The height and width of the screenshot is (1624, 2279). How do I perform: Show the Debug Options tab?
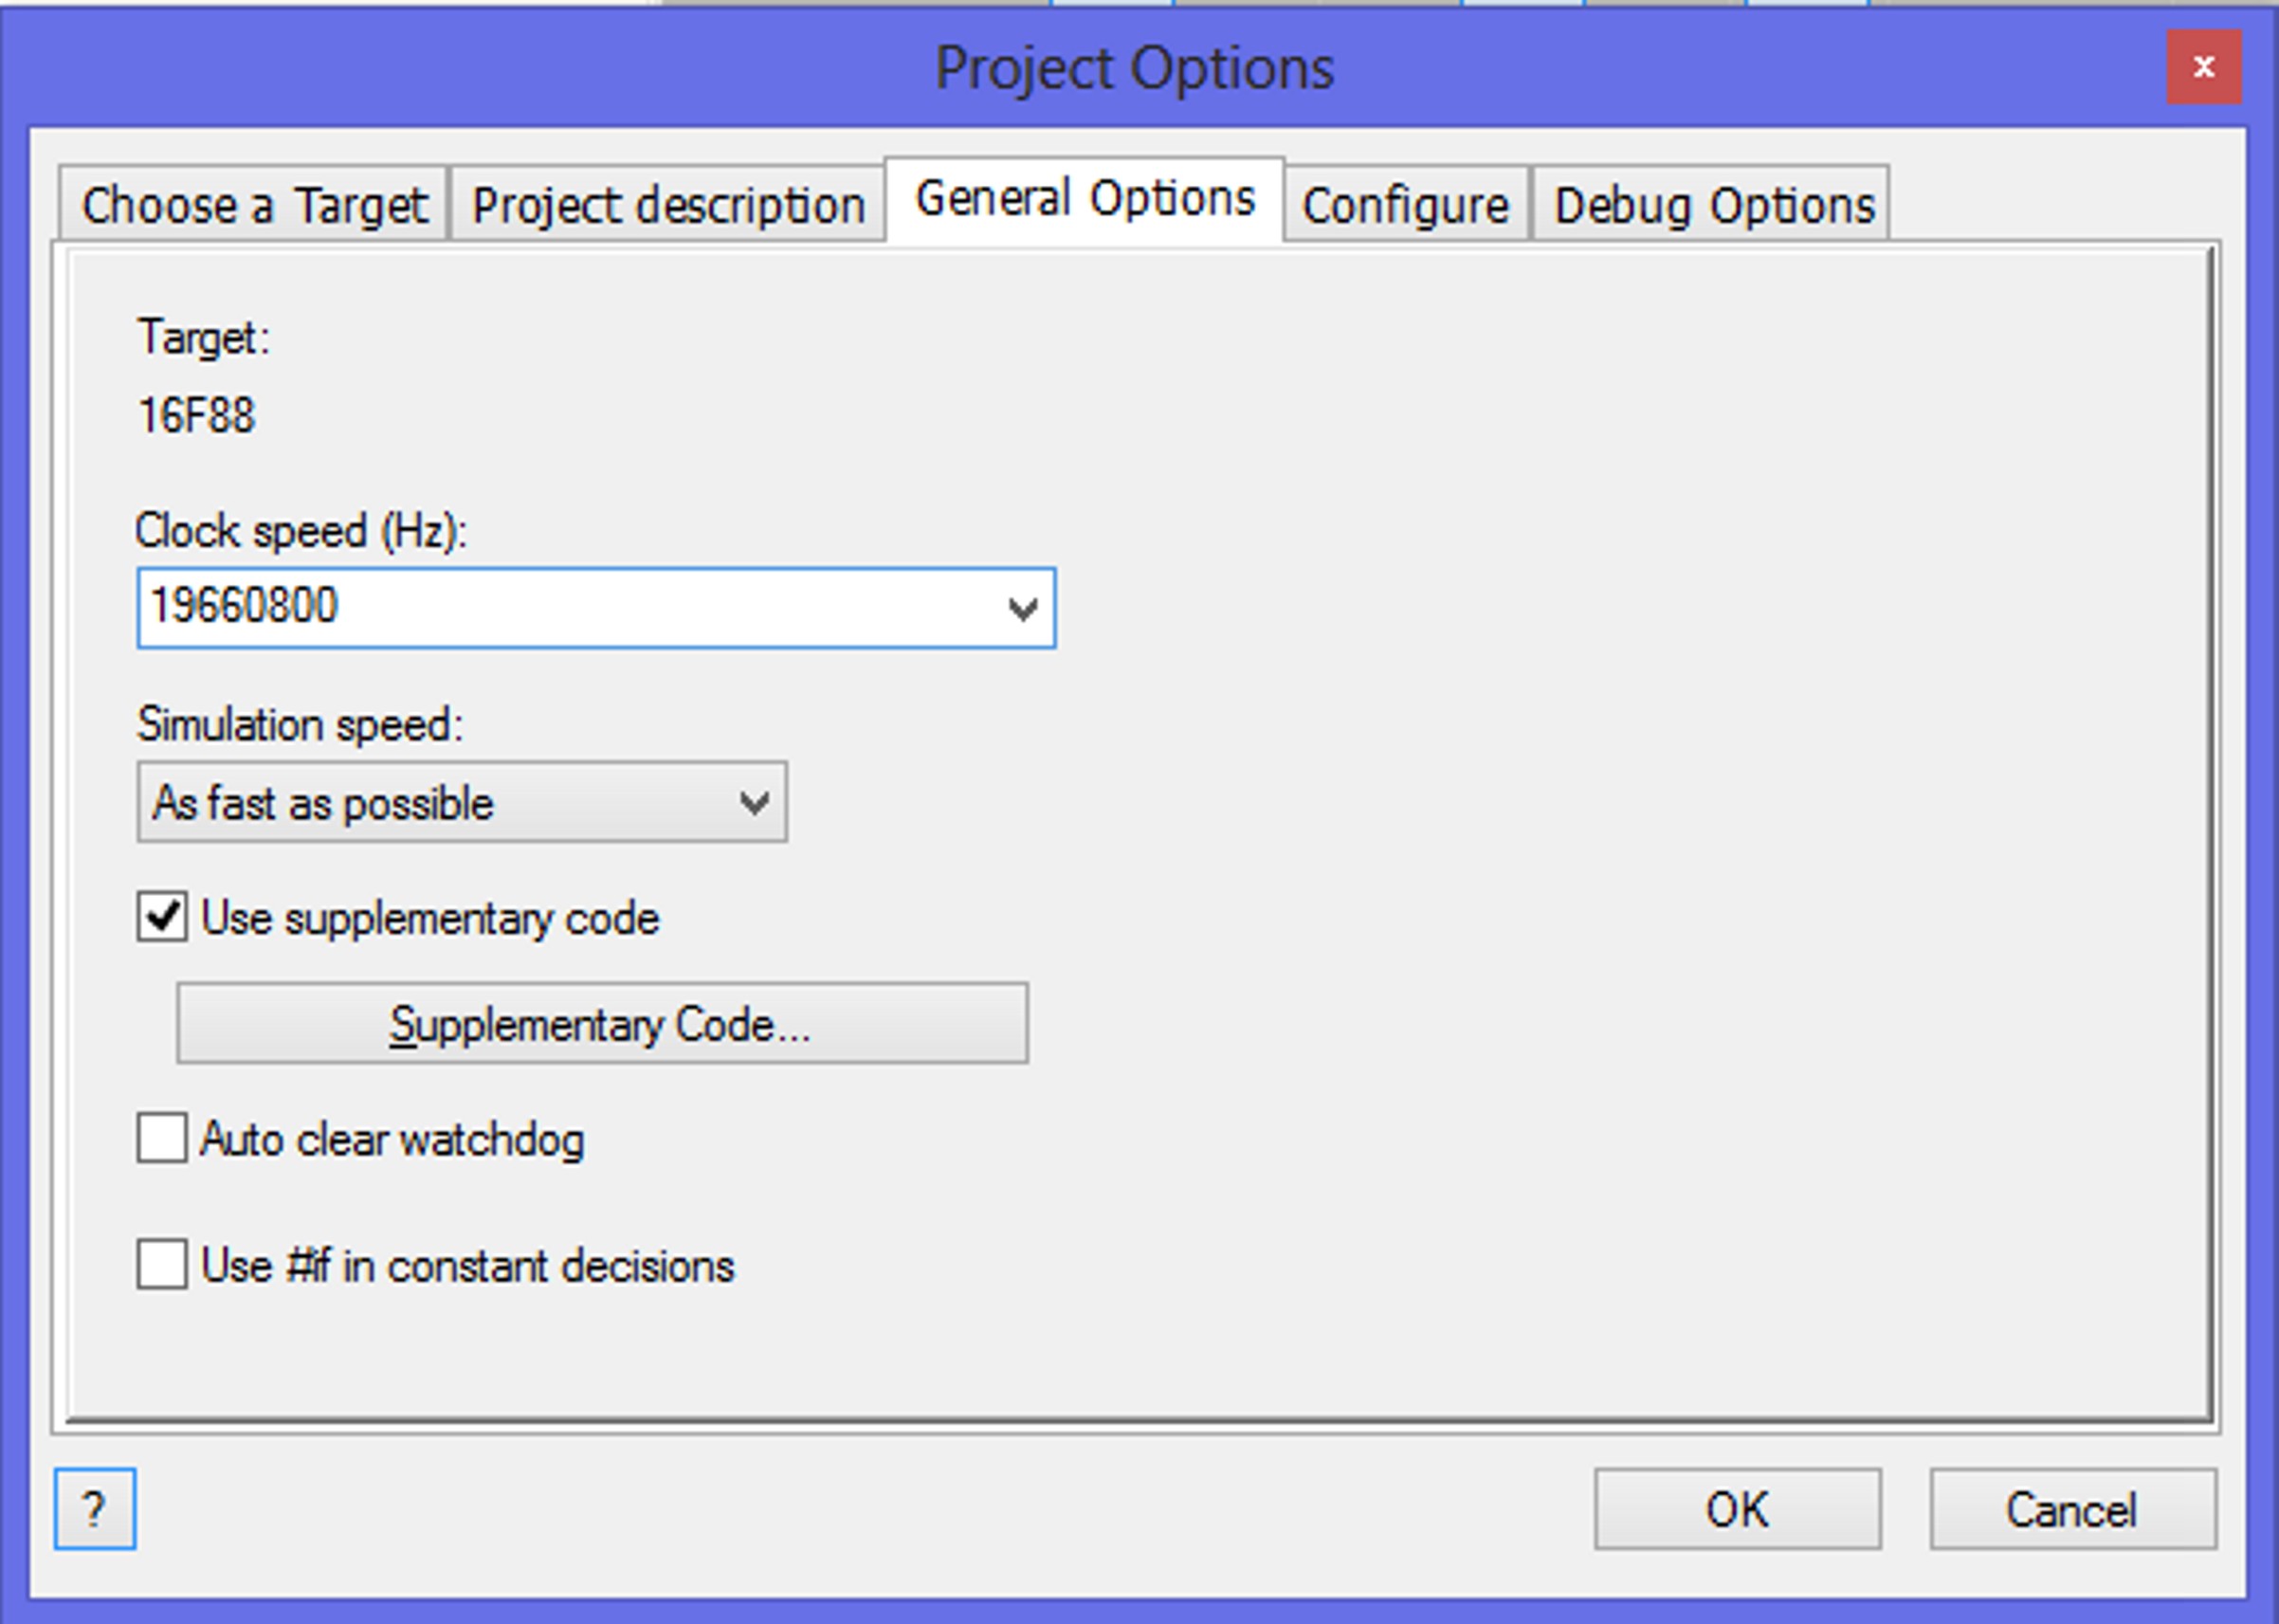(x=1713, y=205)
